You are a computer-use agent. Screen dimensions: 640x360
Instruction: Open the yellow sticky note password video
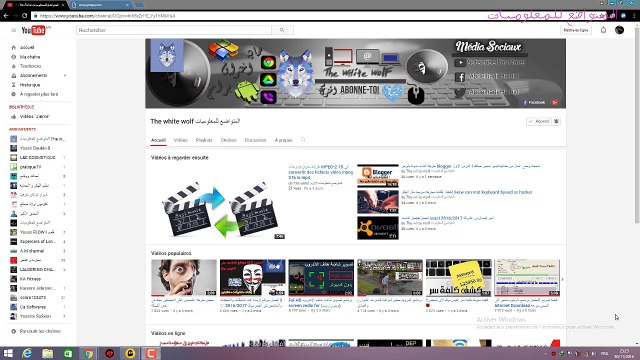(458, 278)
